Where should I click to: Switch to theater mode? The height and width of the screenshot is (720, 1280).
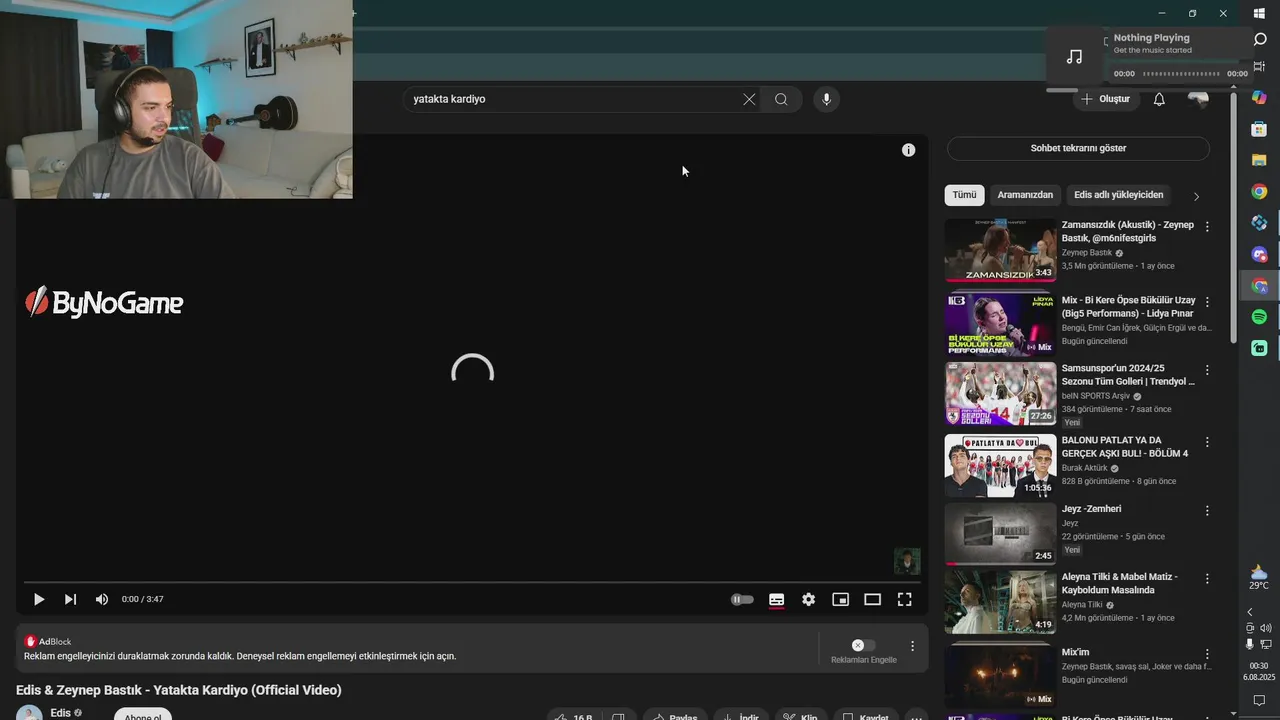coord(872,599)
